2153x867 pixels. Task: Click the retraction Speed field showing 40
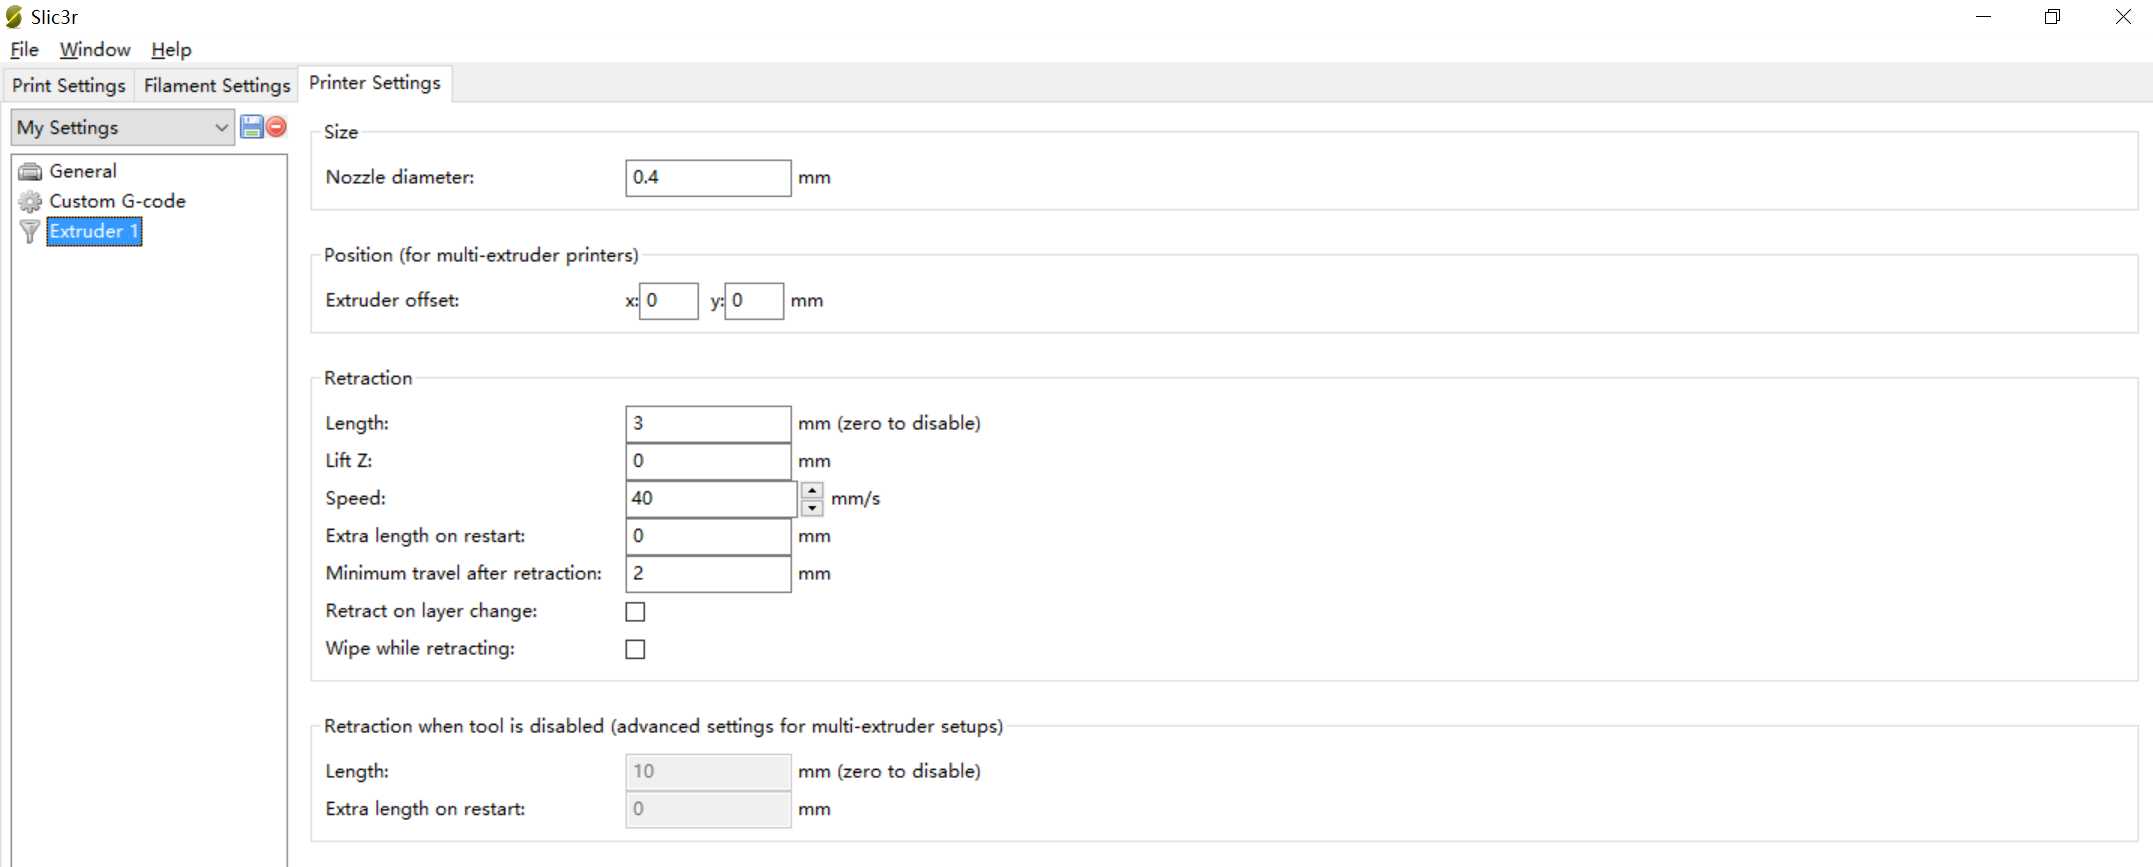click(x=711, y=499)
